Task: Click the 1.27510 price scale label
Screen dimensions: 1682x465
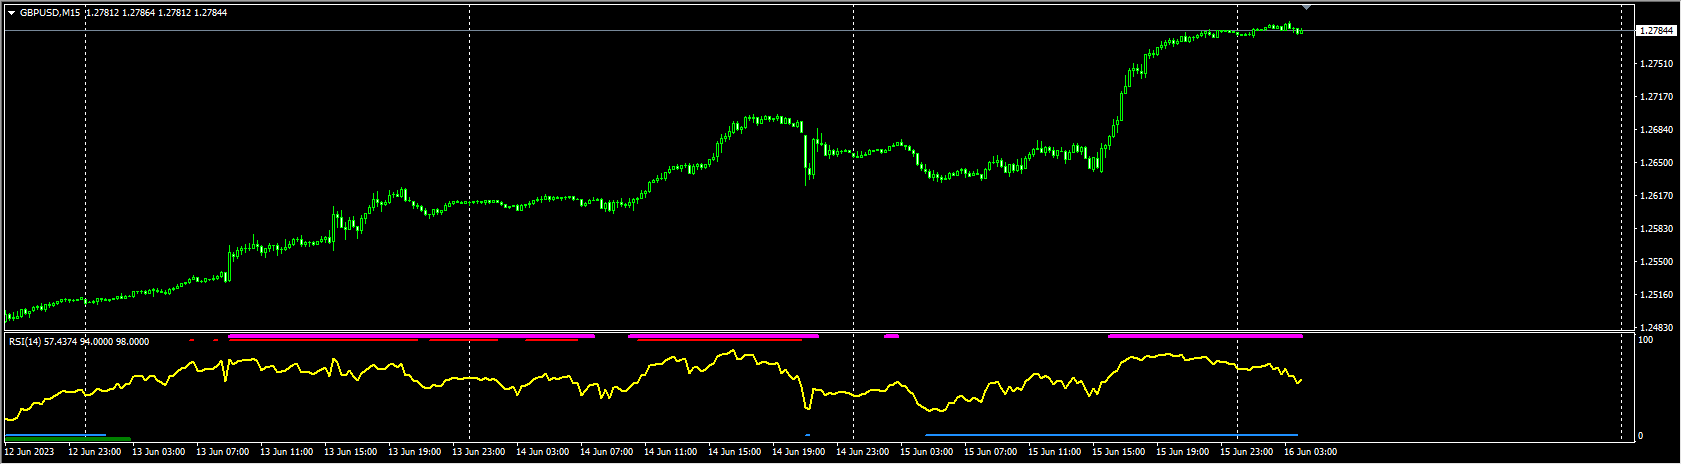Action: point(1656,64)
